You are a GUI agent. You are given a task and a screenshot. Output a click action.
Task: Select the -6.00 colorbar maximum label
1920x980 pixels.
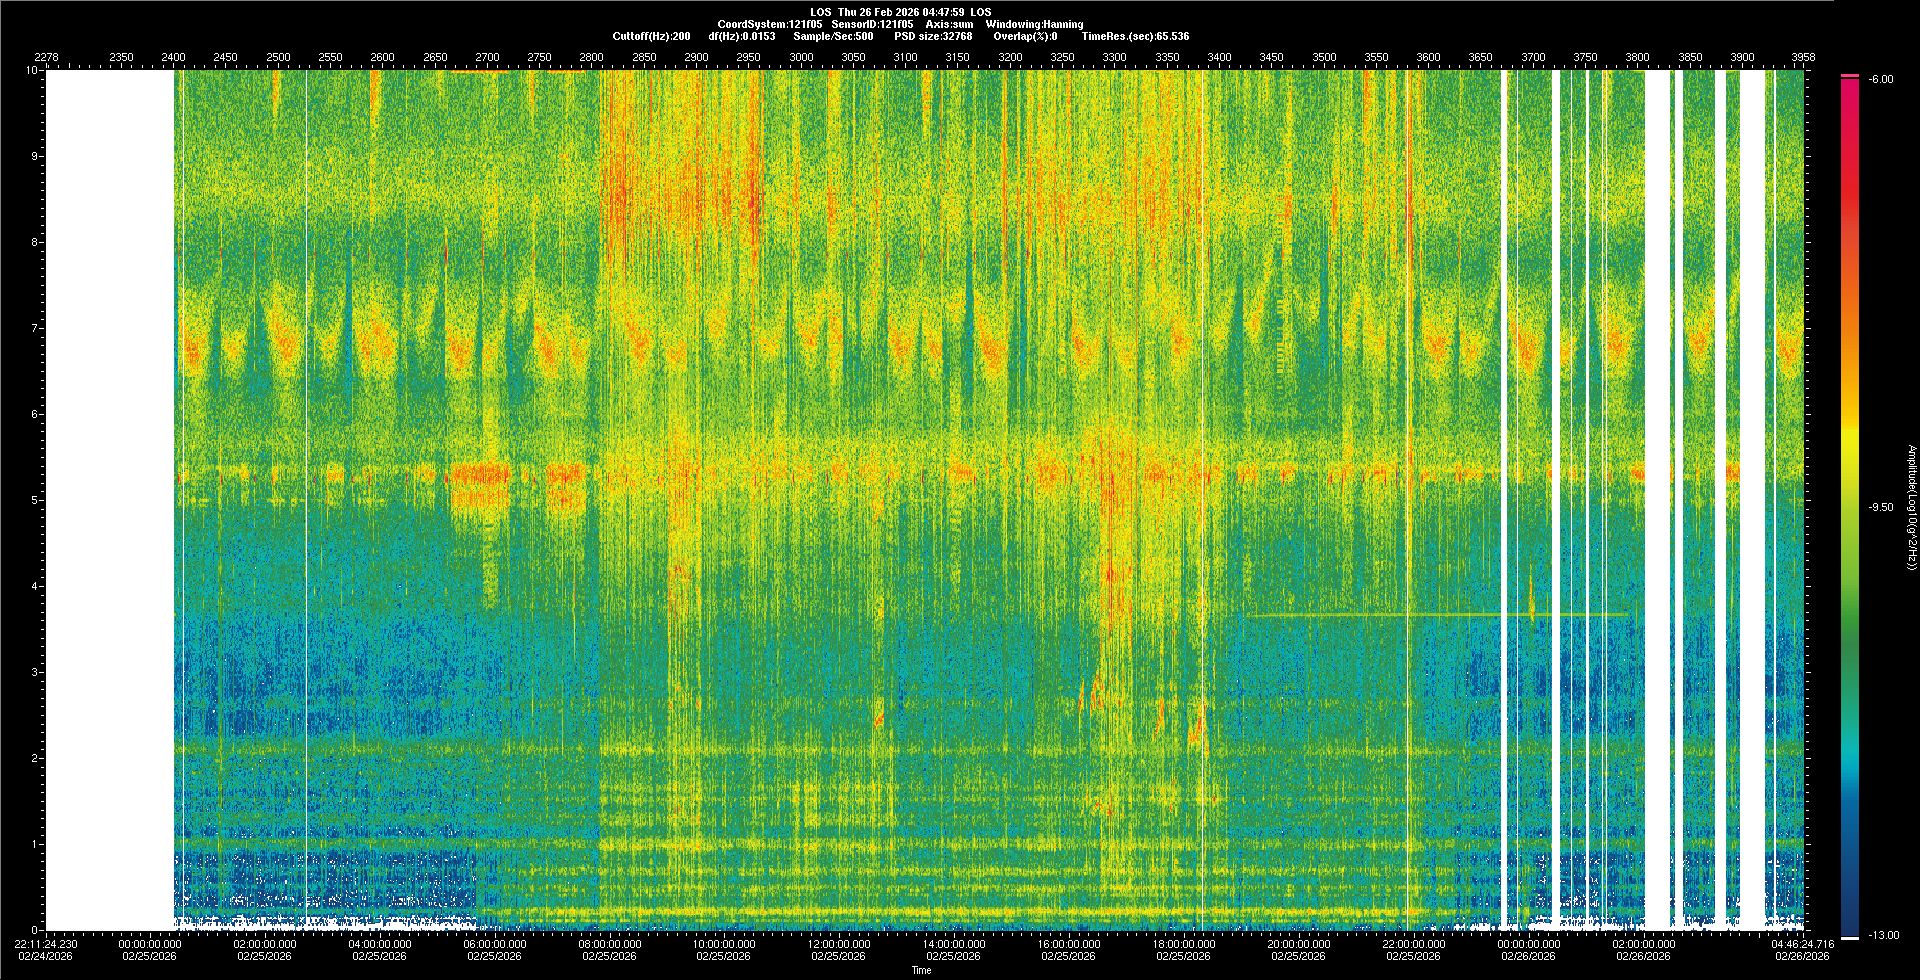(1880, 79)
